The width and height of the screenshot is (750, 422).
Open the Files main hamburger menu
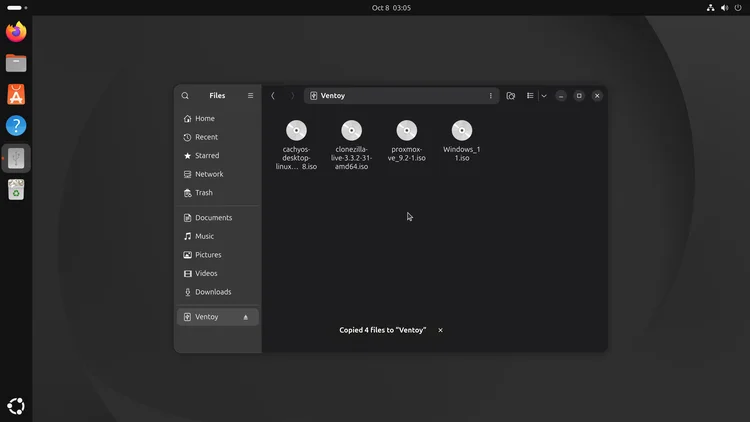coord(250,96)
